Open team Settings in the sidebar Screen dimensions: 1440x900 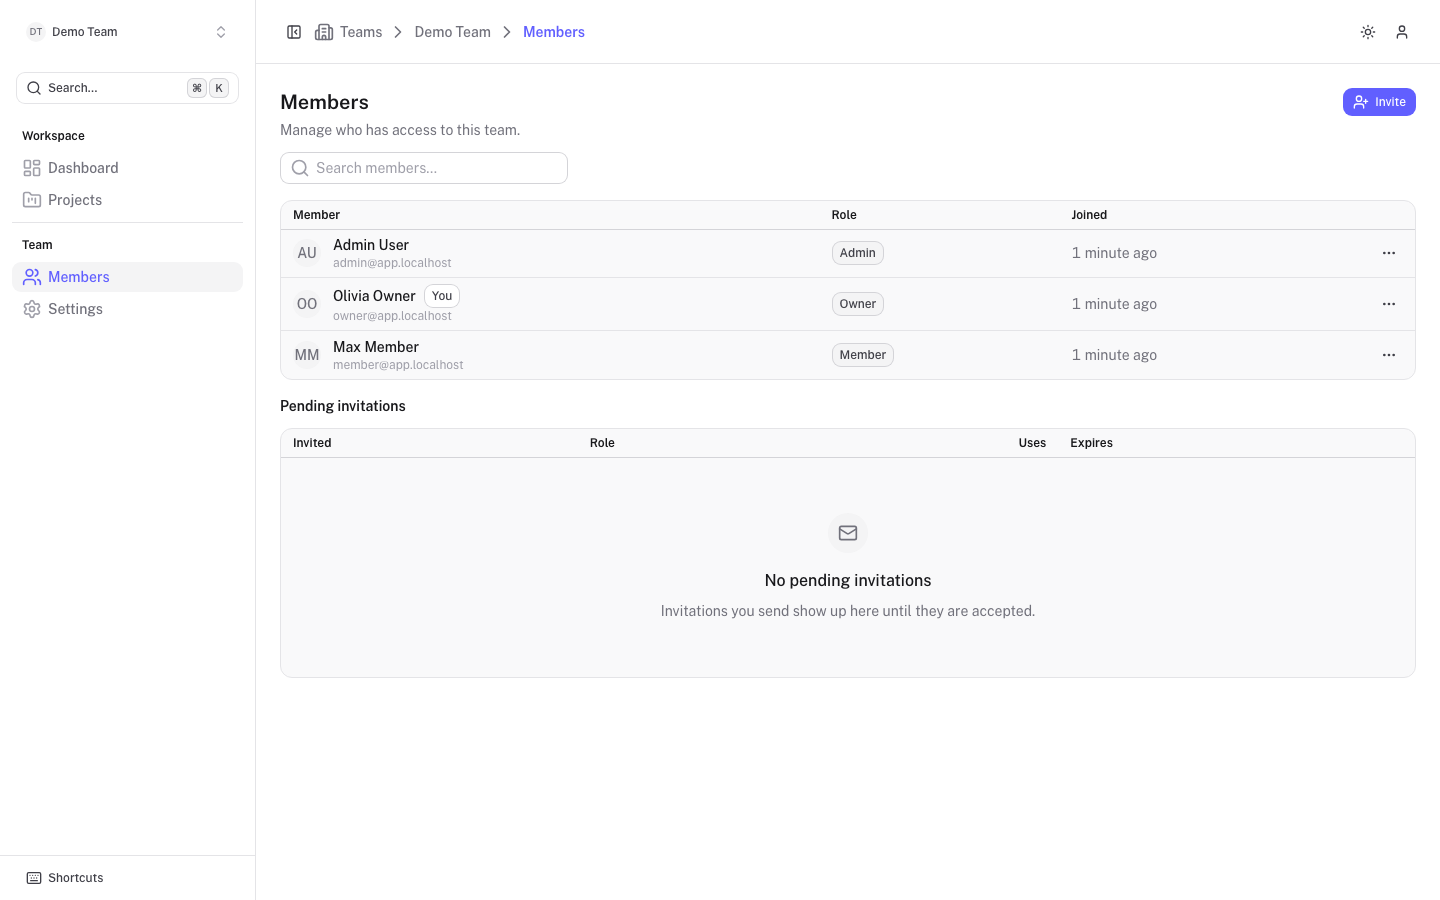click(x=127, y=309)
